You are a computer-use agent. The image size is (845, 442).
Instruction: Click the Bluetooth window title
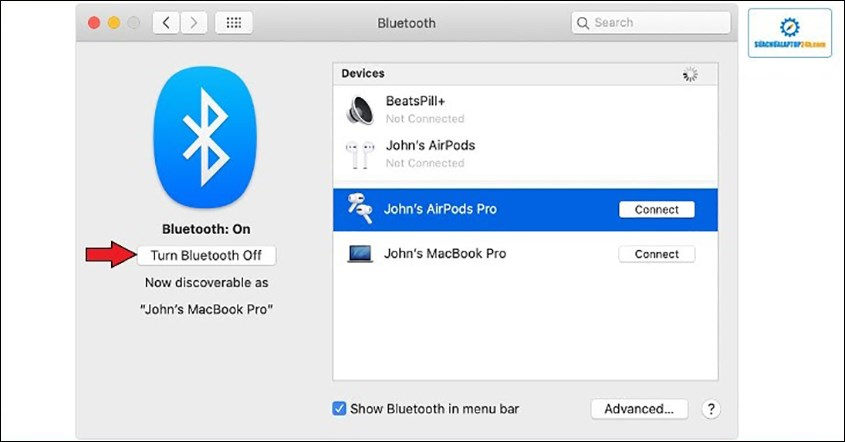click(406, 23)
